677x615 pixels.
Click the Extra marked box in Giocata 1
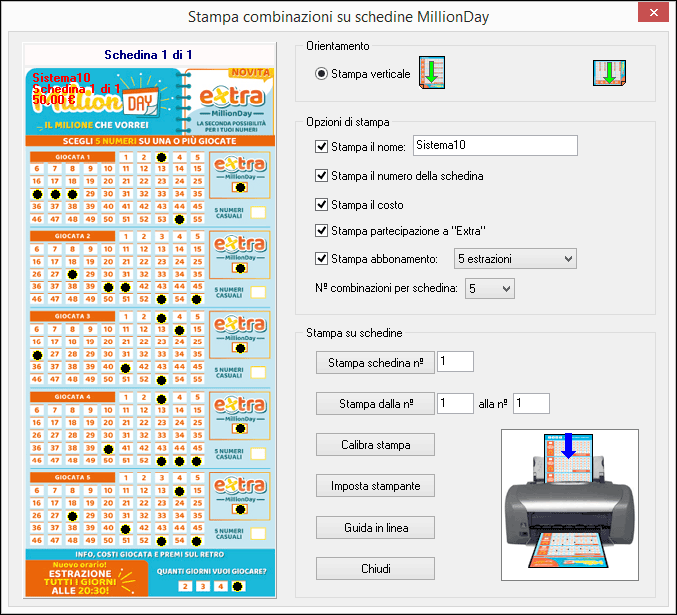click(240, 187)
